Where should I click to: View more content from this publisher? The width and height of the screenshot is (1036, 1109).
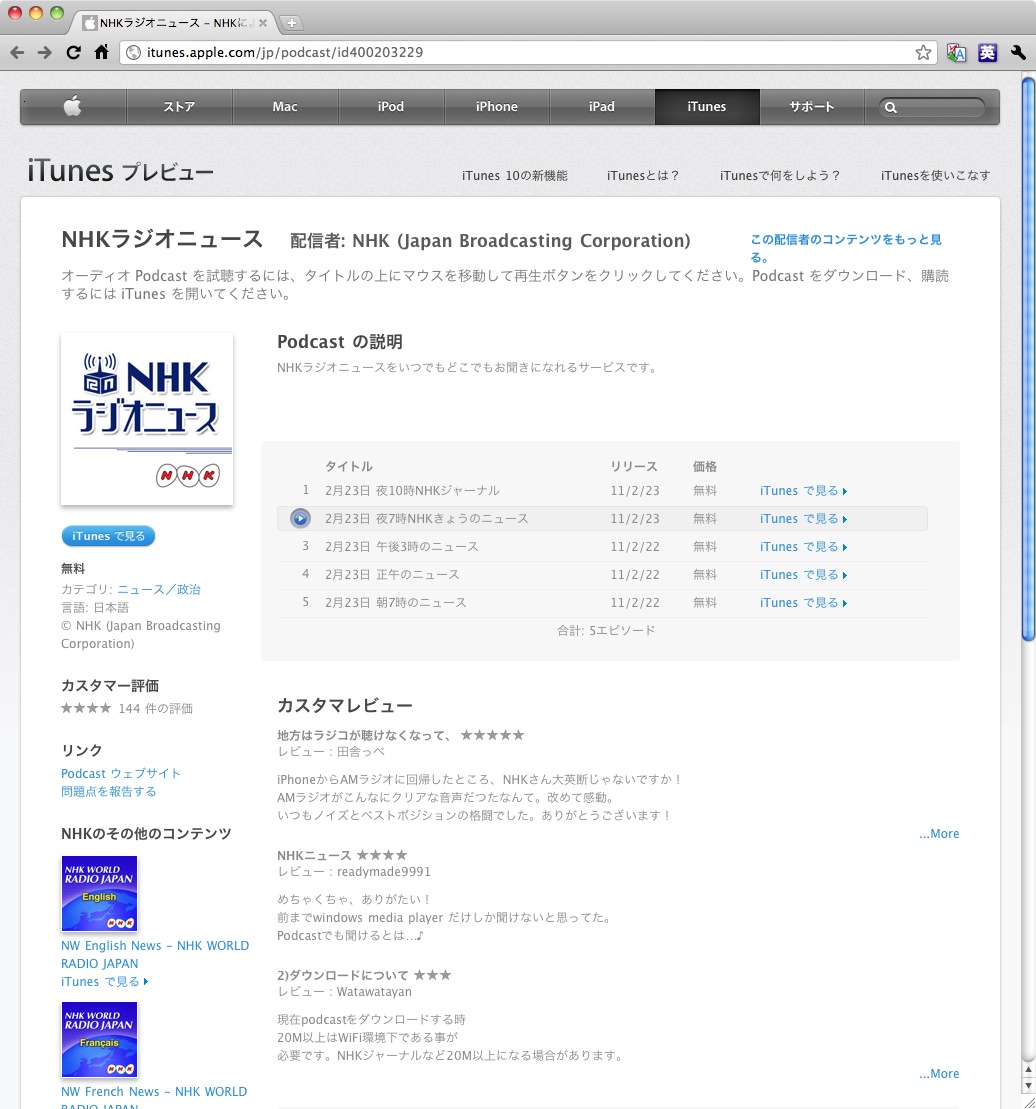coord(846,248)
